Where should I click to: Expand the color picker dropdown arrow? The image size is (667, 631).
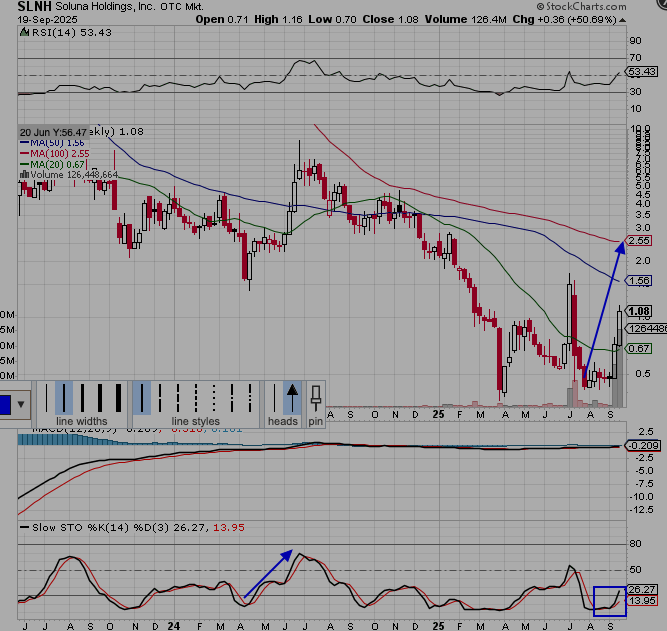point(21,404)
